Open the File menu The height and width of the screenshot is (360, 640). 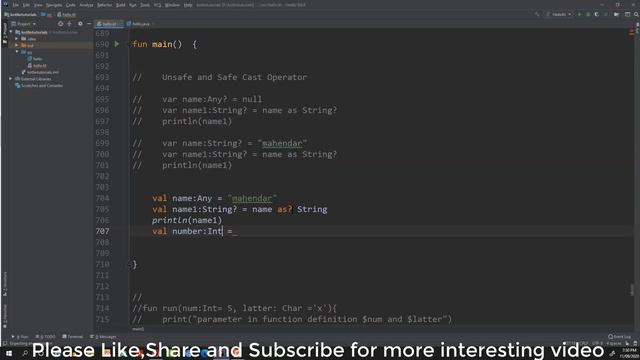[x=16, y=5]
